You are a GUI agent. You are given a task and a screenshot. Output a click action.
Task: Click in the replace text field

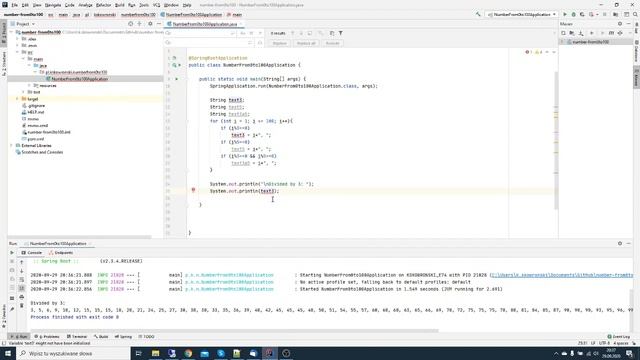[208, 43]
